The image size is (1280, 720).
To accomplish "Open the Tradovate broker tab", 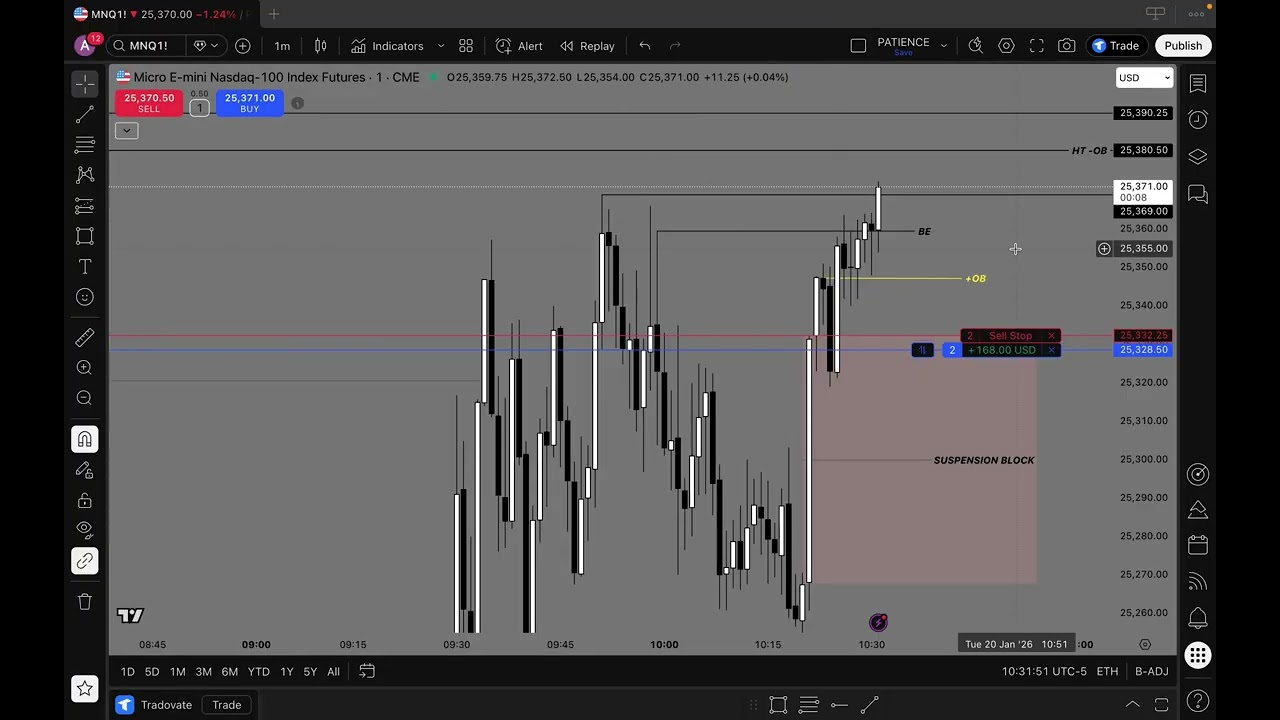I will (155, 705).
